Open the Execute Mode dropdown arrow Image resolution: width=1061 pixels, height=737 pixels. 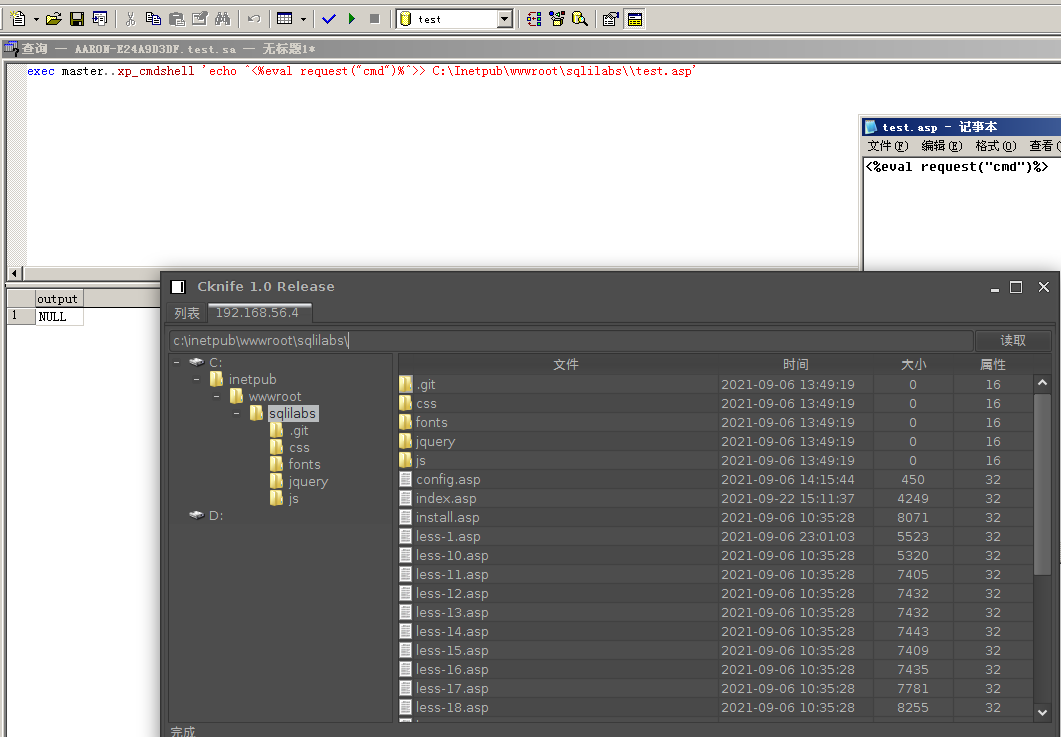click(x=303, y=19)
